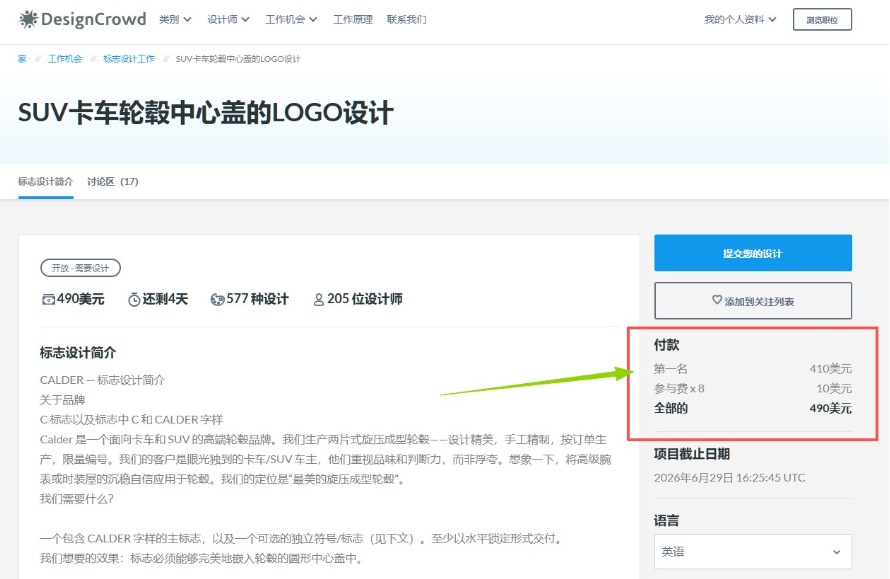Image resolution: width=890 pixels, height=579 pixels.
Task: Open the DesignCrowd logo home link
Action: click(x=83, y=19)
